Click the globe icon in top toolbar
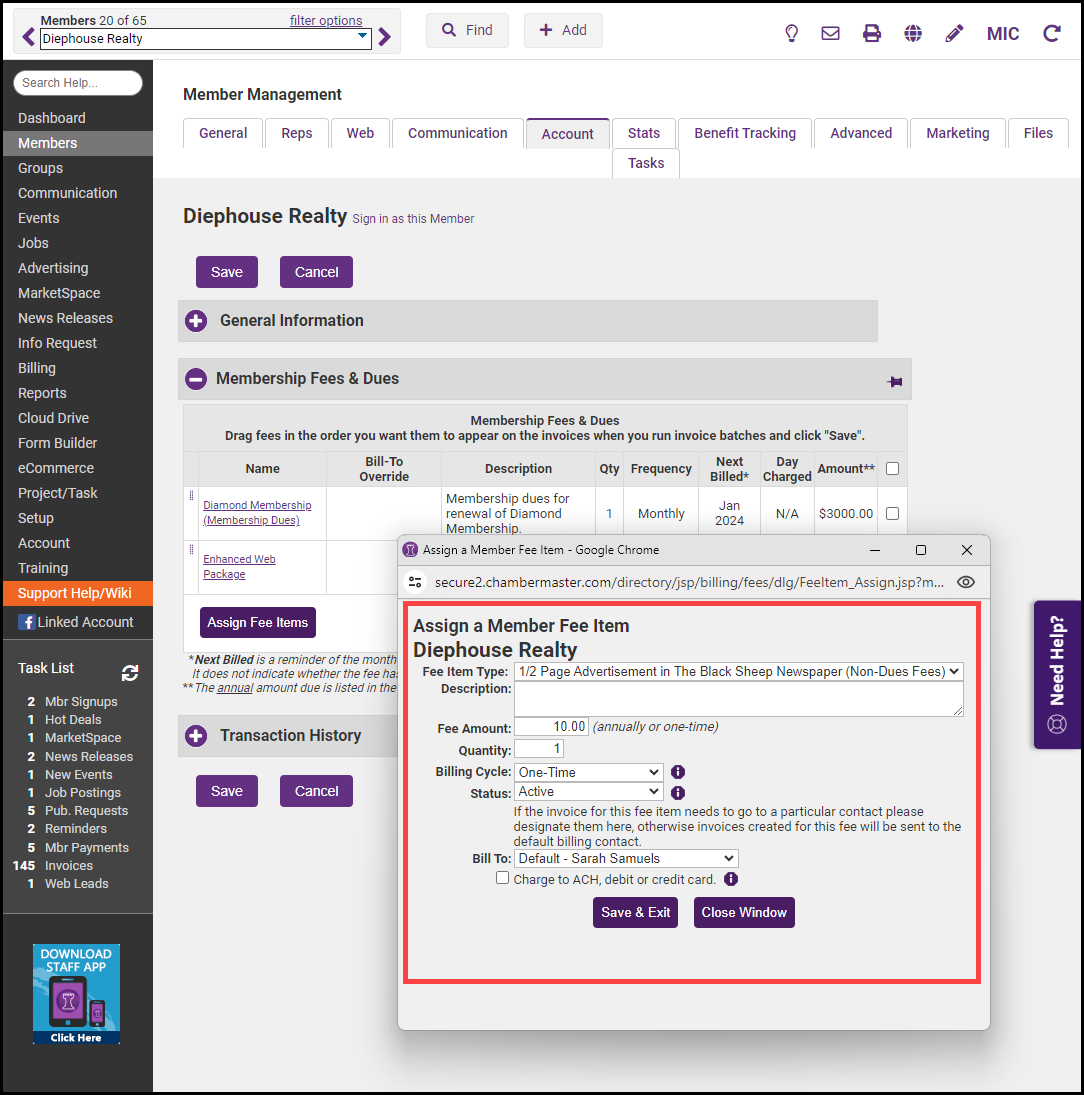Viewport: 1084px width, 1095px height. click(x=913, y=33)
